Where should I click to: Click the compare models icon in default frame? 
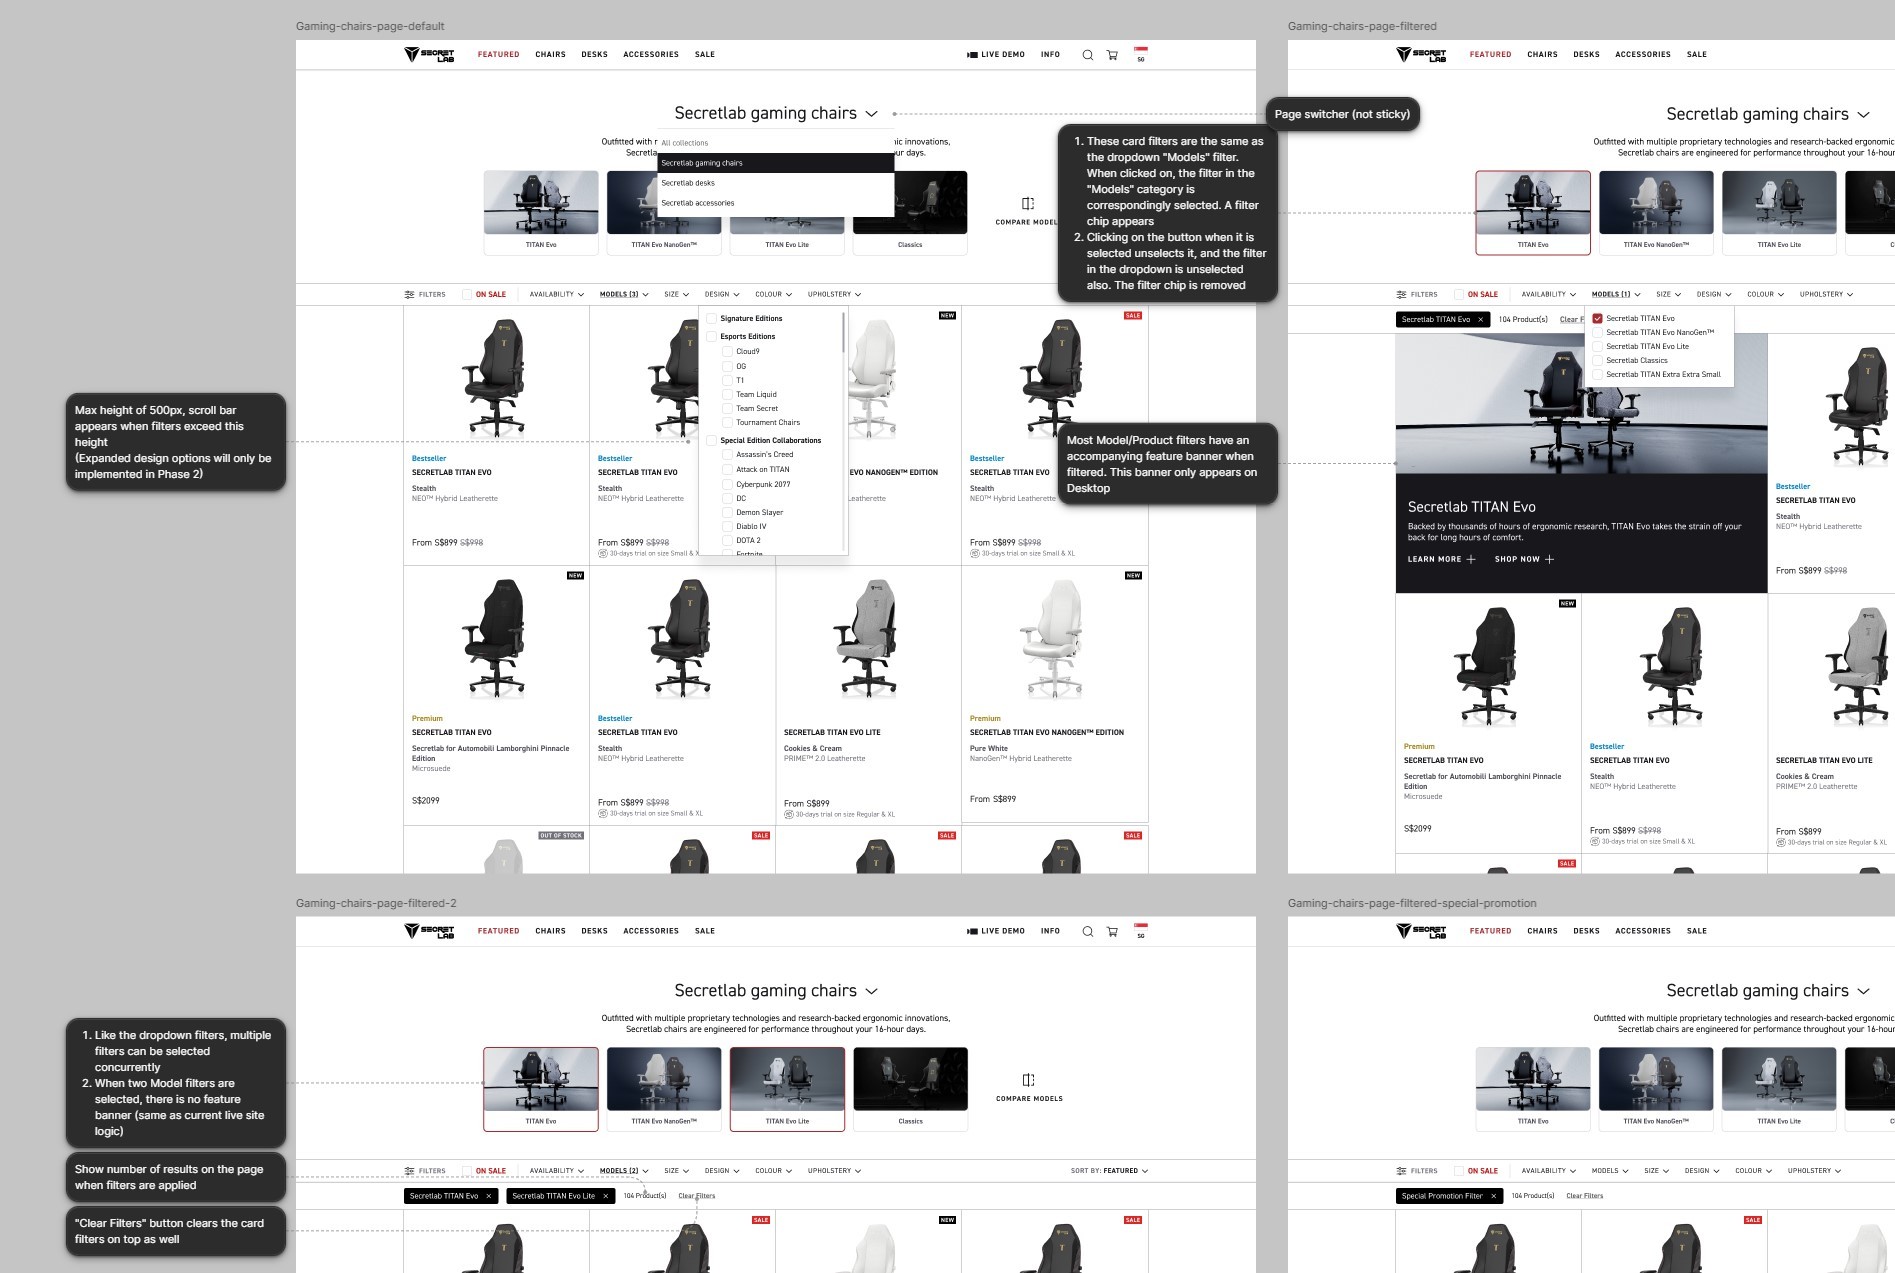tap(1028, 203)
